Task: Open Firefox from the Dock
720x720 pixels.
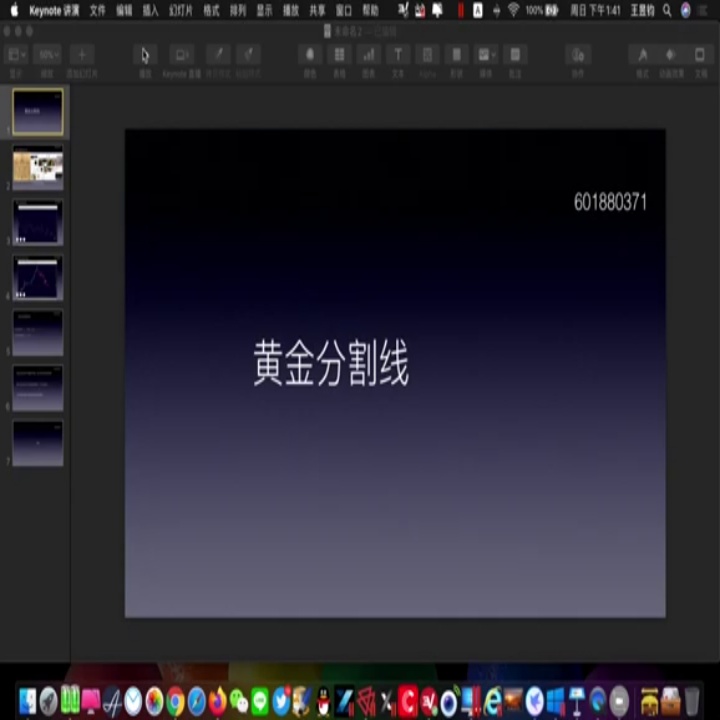Action: click(x=218, y=701)
